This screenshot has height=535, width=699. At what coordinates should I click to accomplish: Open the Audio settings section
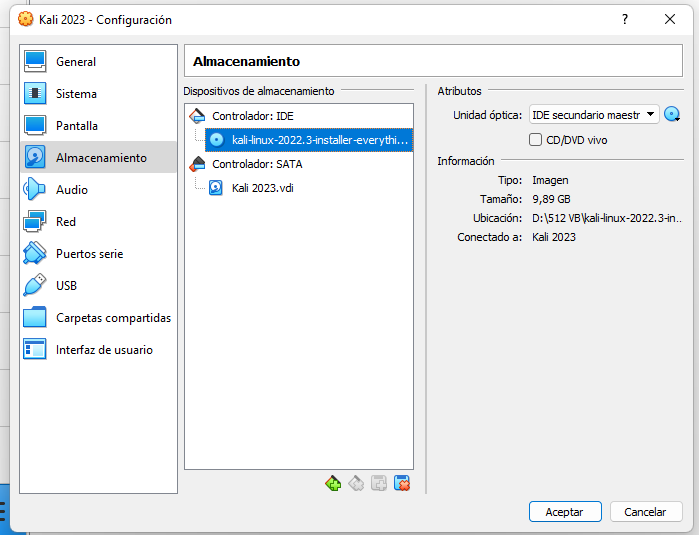pyautogui.click(x=98, y=189)
